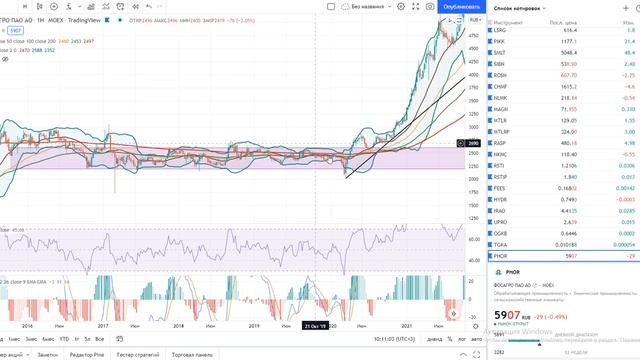Select the chart layout square icon

[331, 7]
